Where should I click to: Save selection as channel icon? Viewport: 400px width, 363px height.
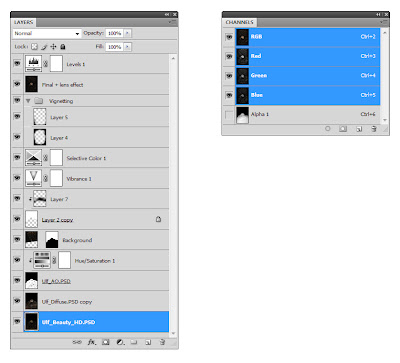(343, 129)
